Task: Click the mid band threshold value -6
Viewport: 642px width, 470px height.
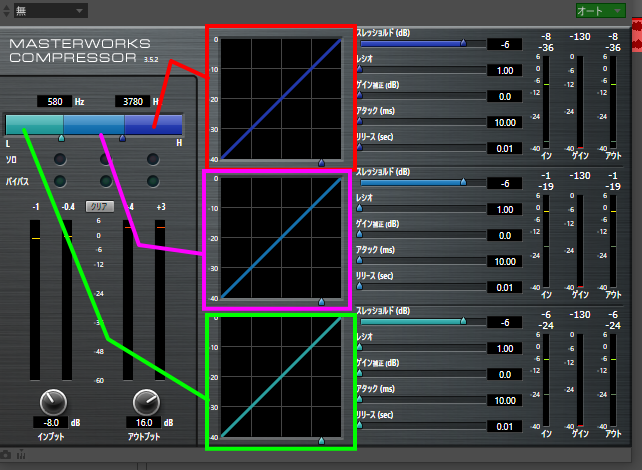Action: [x=504, y=183]
